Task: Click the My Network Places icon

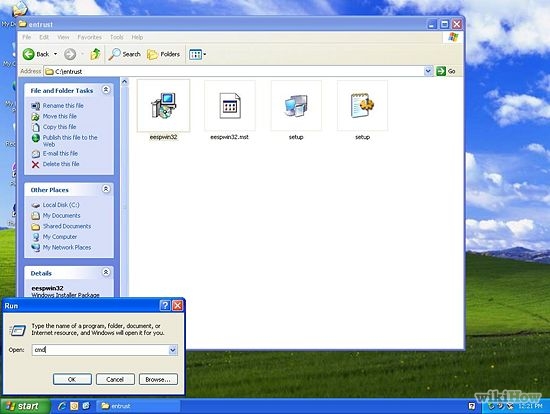Action: (x=35, y=247)
